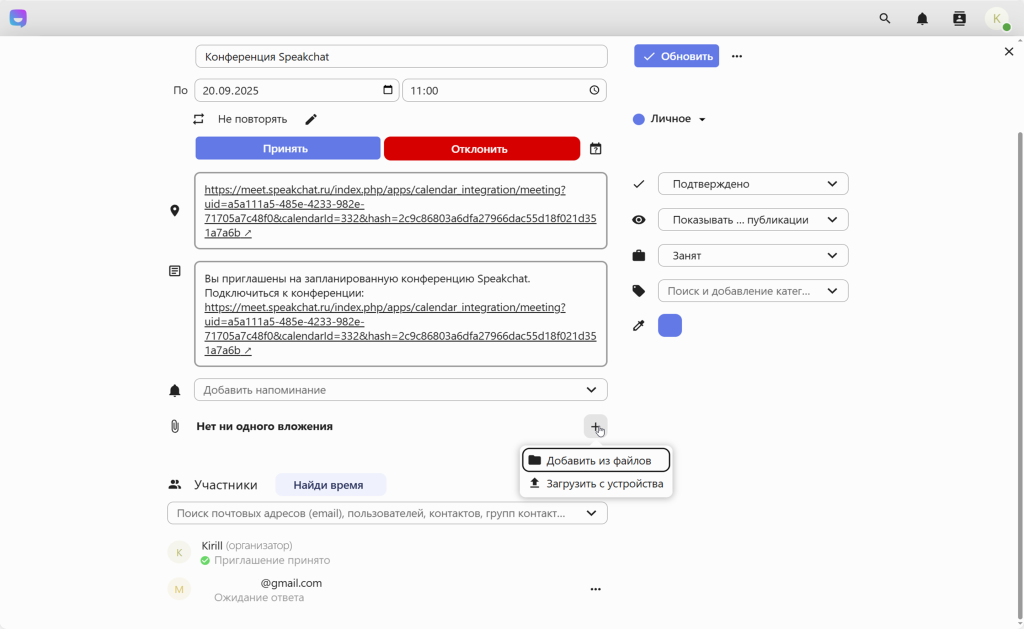Choose Загрузить с устройства menu option
Screen dimensions: 1024x629
point(596,484)
